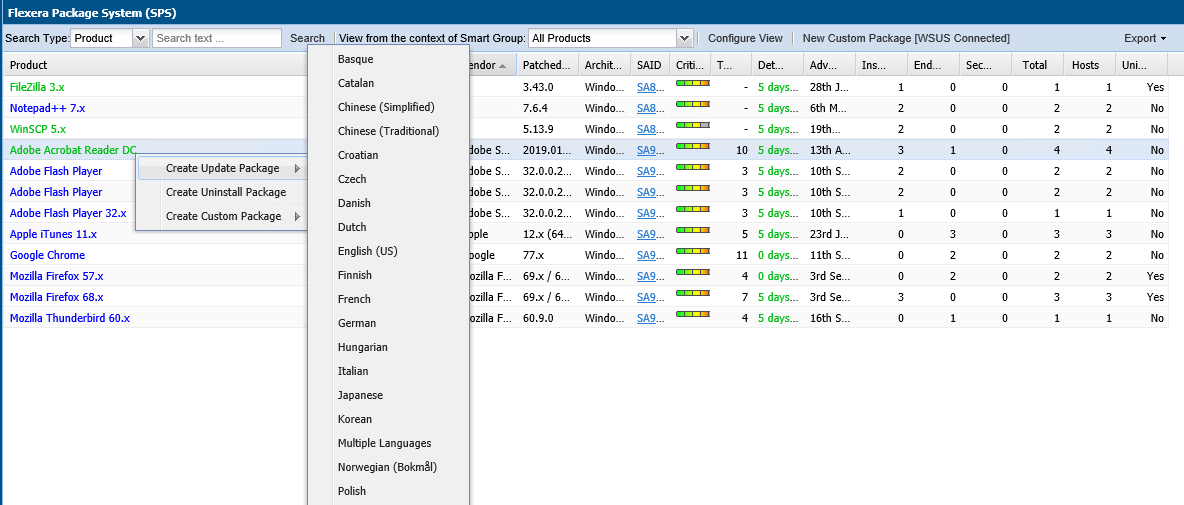Screen dimensions: 1184x505
Task: Pick Chinese (Traditional) language
Action: coord(389,131)
